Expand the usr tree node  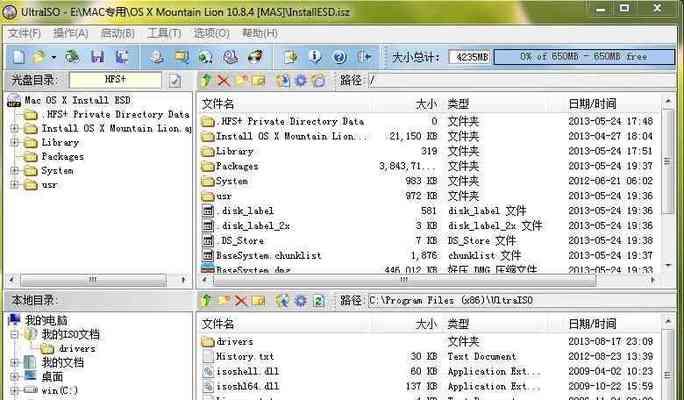14,185
